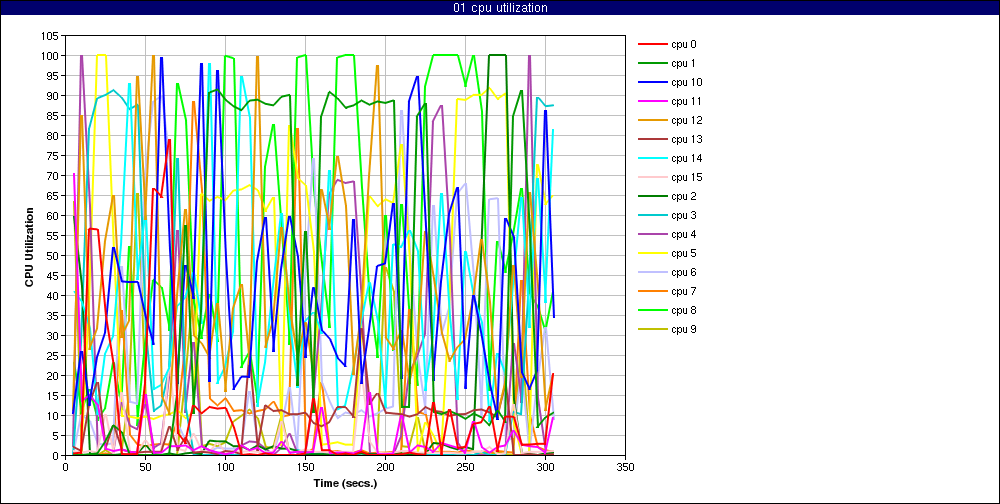The width and height of the screenshot is (1000, 504).
Task: Select the "cpu 2" legend label
Action: pos(683,196)
